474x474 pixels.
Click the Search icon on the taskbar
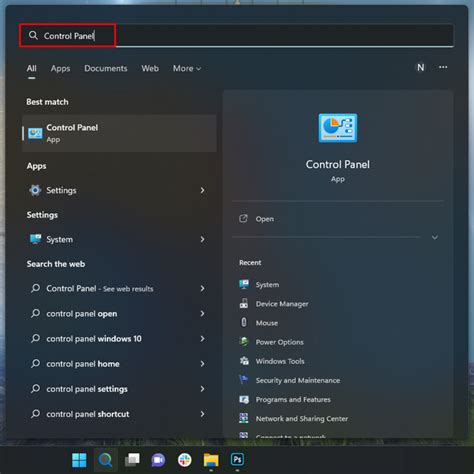[x=105, y=460]
